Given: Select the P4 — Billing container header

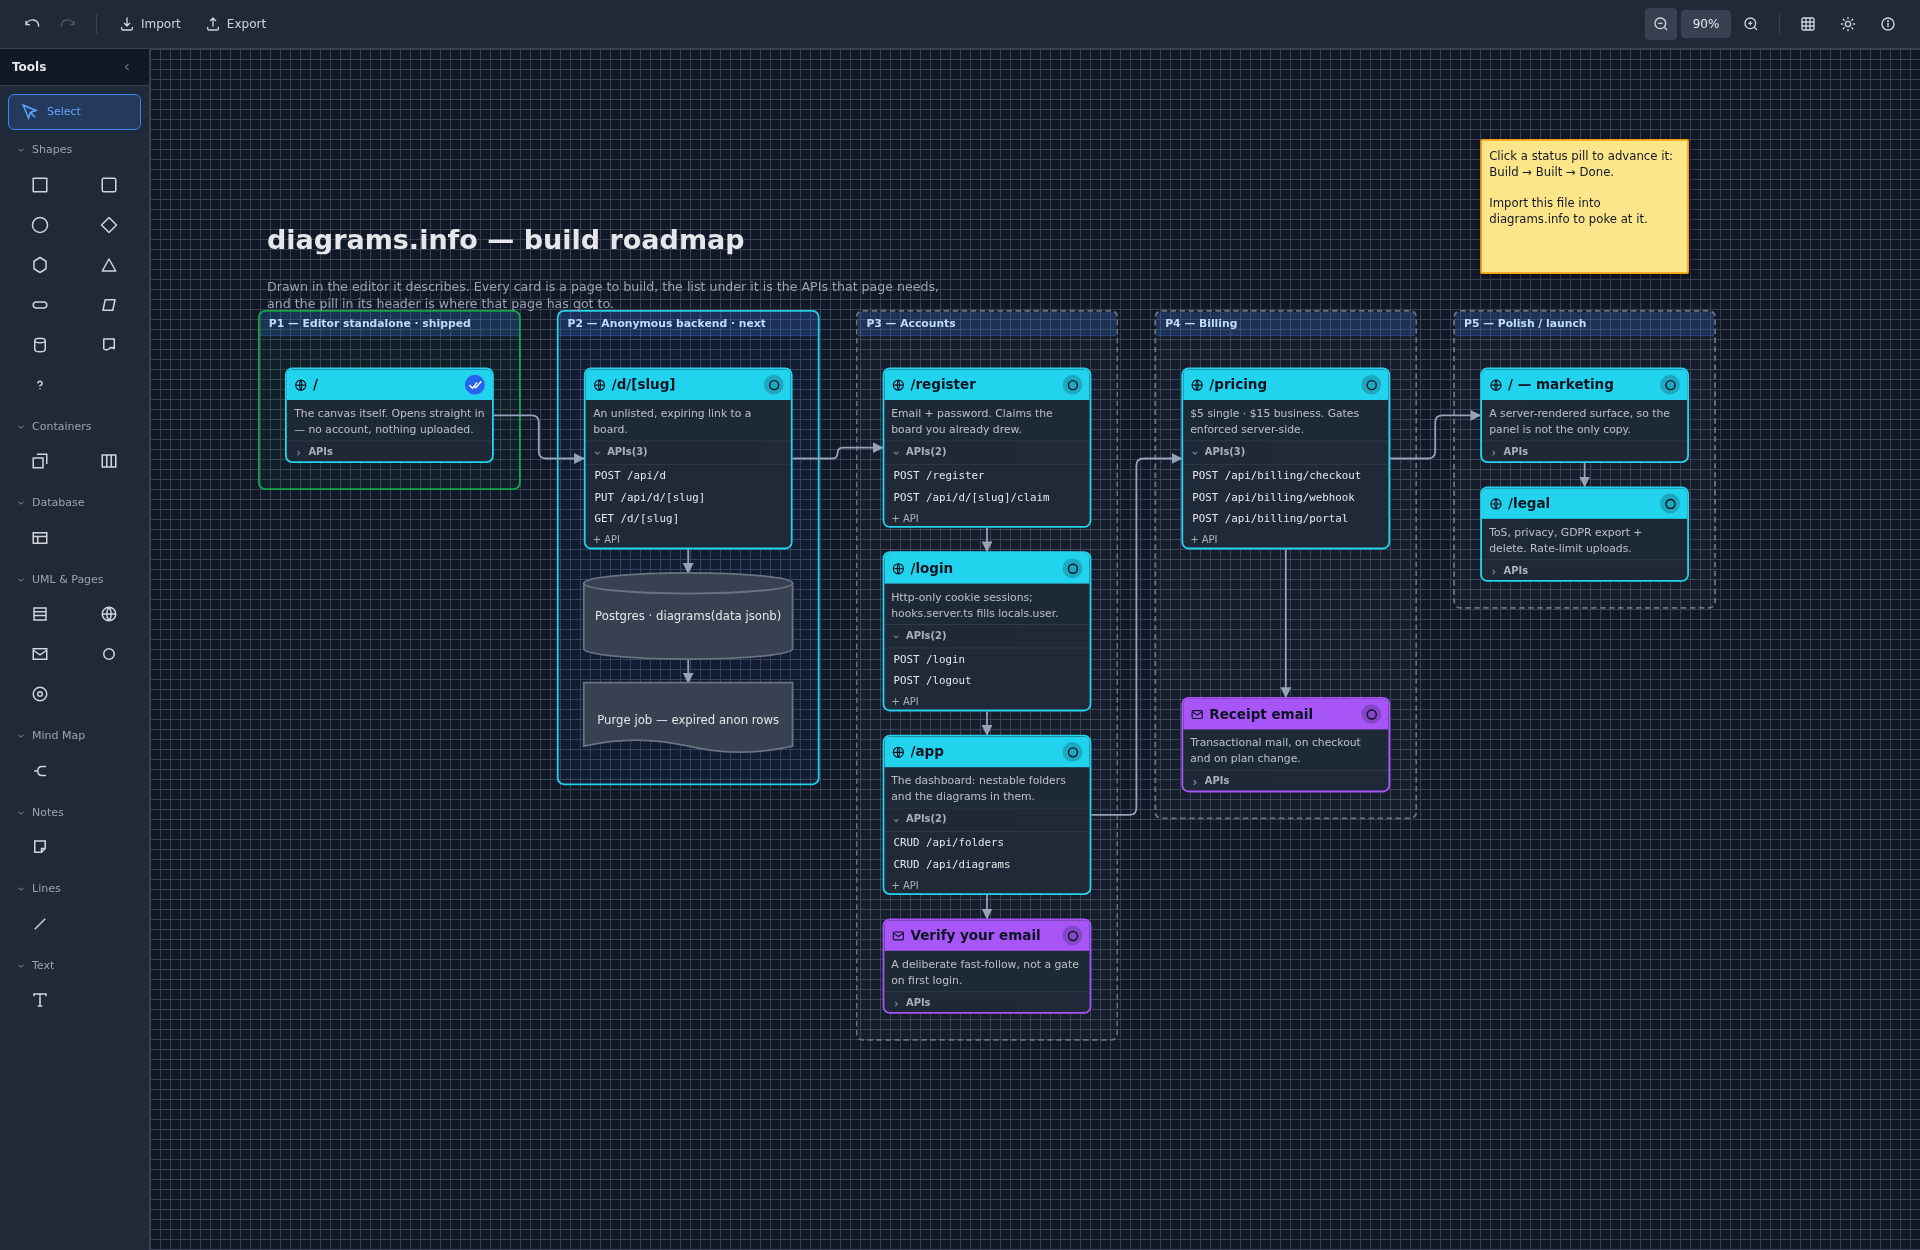Looking at the screenshot, I should [x=1285, y=323].
